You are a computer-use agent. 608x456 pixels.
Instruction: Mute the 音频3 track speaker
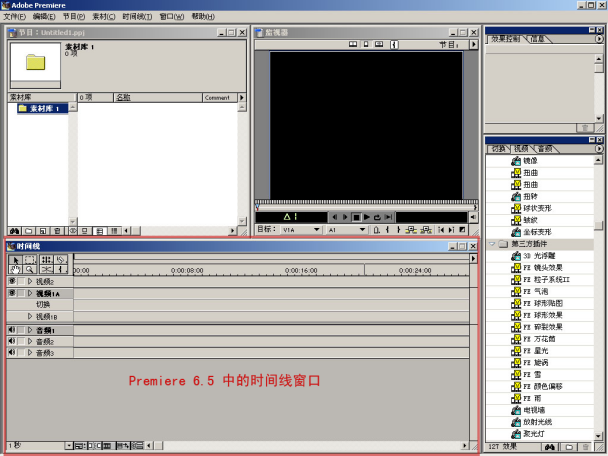pyautogui.click(x=12, y=352)
